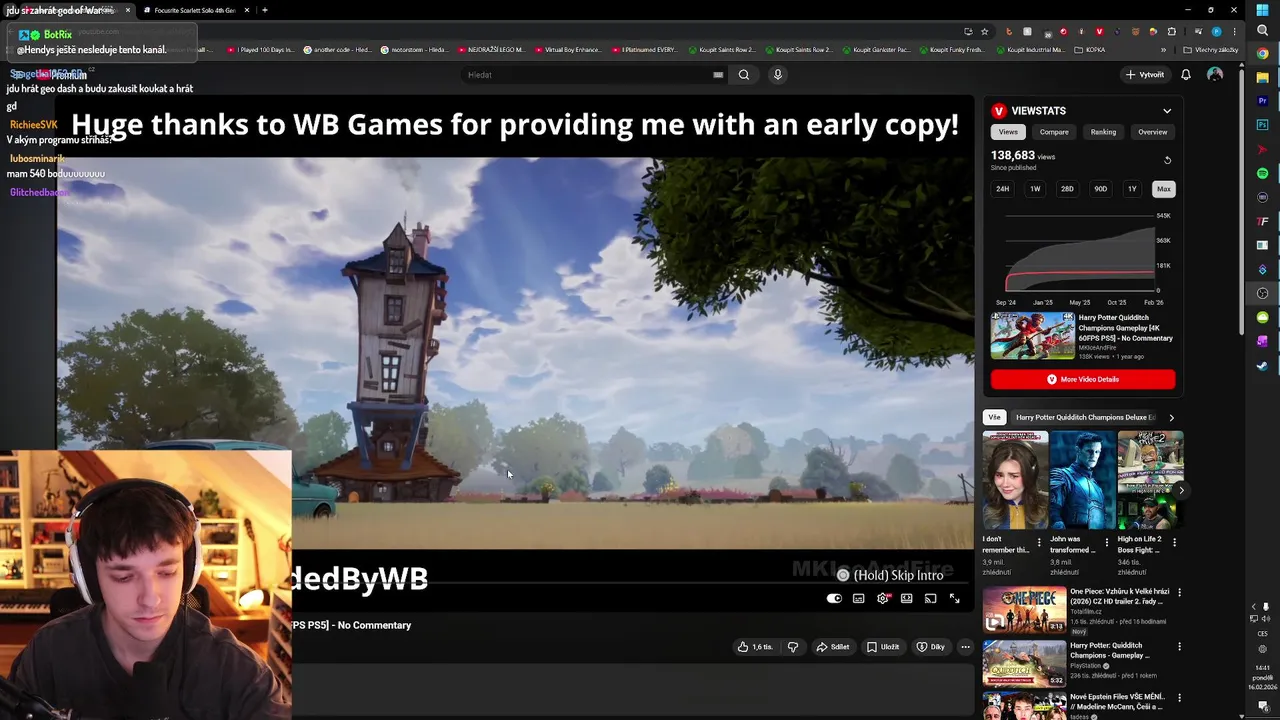
Task: Expand hidden bookmarks with the double chevron
Action: point(1163,50)
